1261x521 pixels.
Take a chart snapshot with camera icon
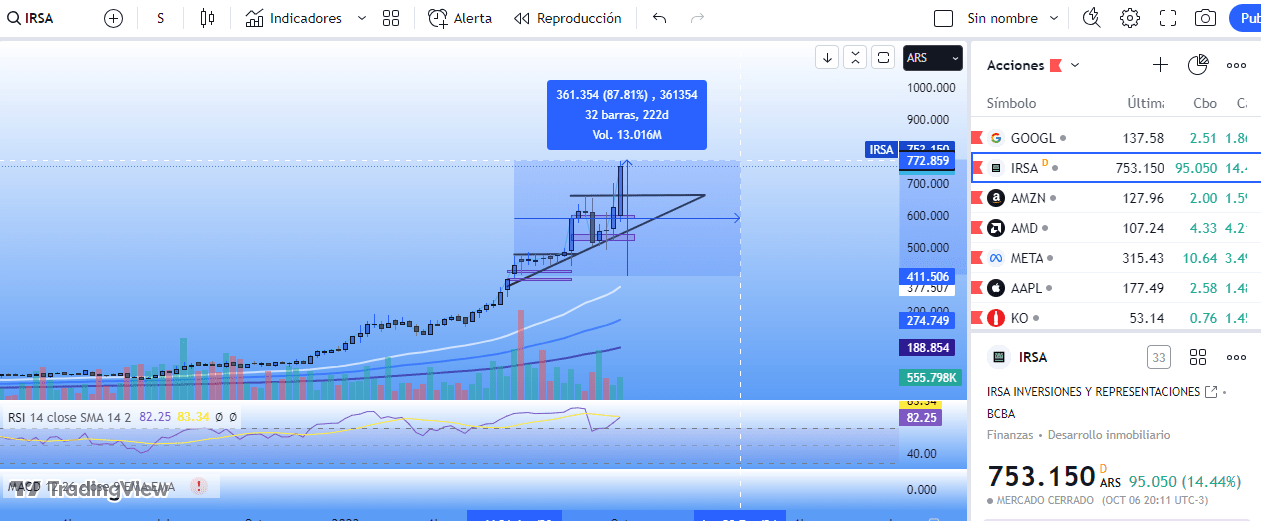1206,18
